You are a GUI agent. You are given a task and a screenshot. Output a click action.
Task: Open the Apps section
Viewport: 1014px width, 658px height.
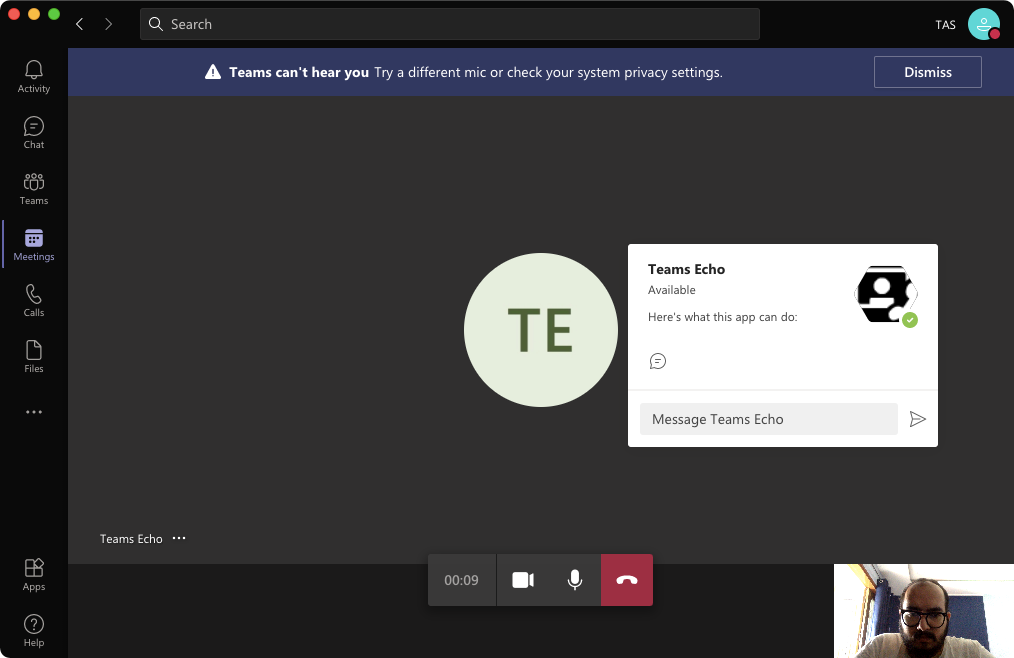coord(33,573)
